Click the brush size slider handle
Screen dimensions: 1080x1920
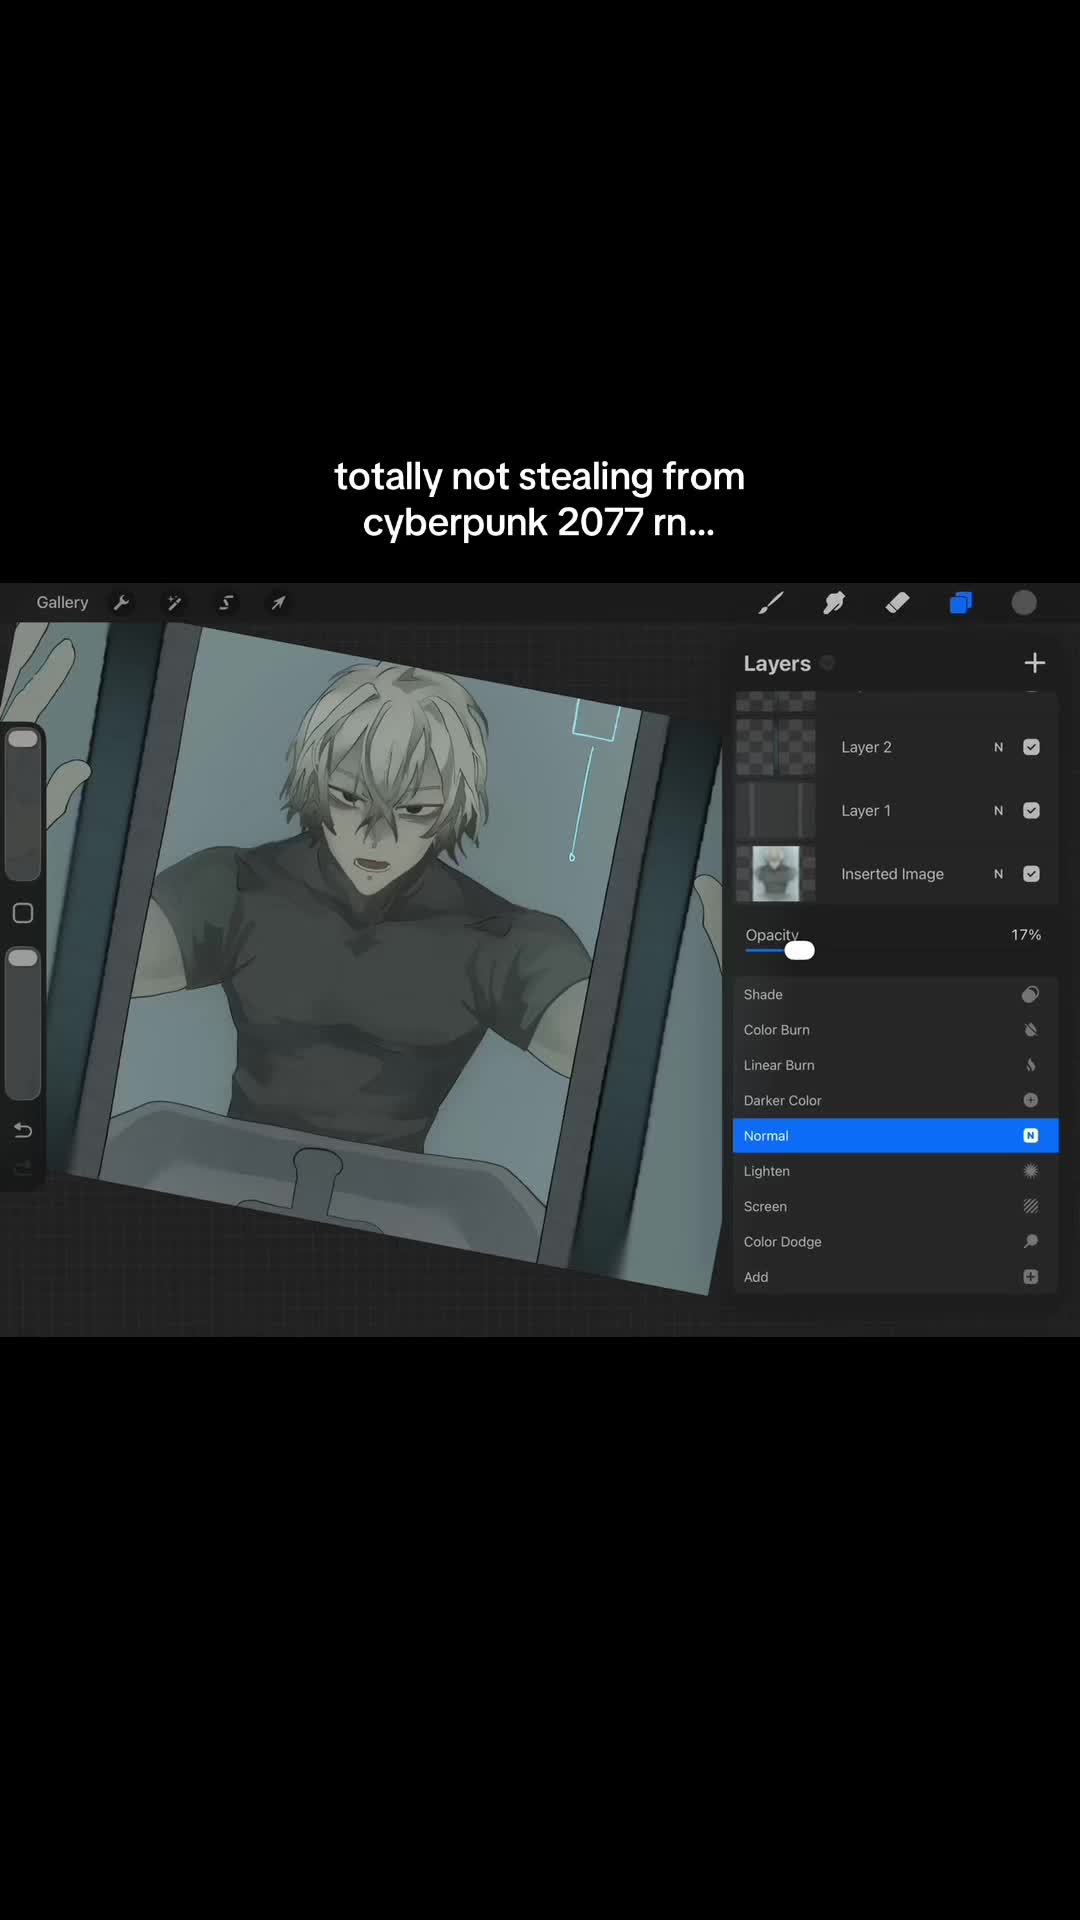click(23, 739)
